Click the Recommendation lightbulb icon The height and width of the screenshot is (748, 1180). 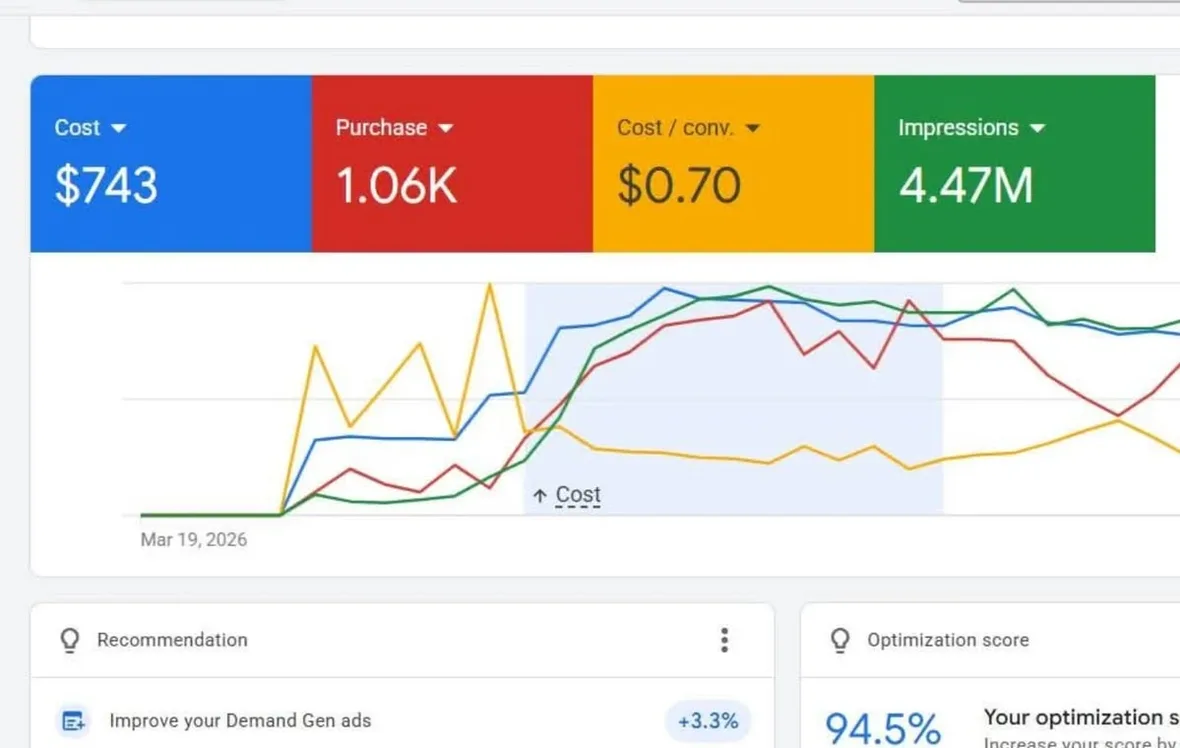coord(70,640)
